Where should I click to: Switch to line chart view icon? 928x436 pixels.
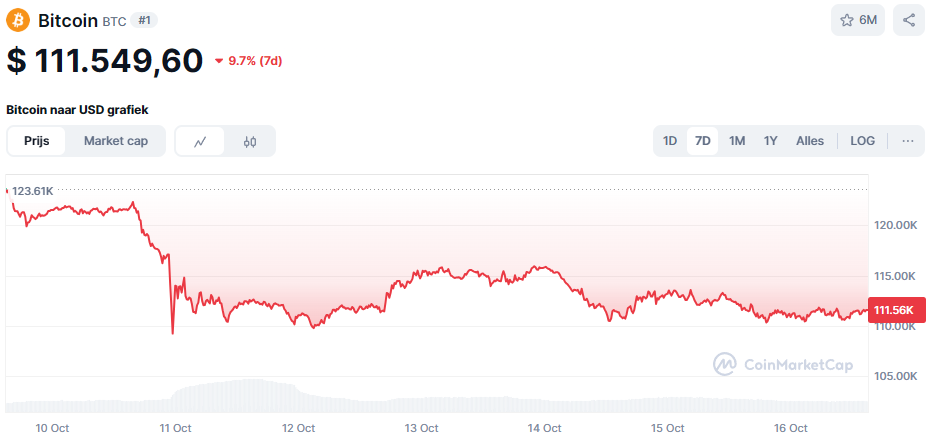pos(200,141)
